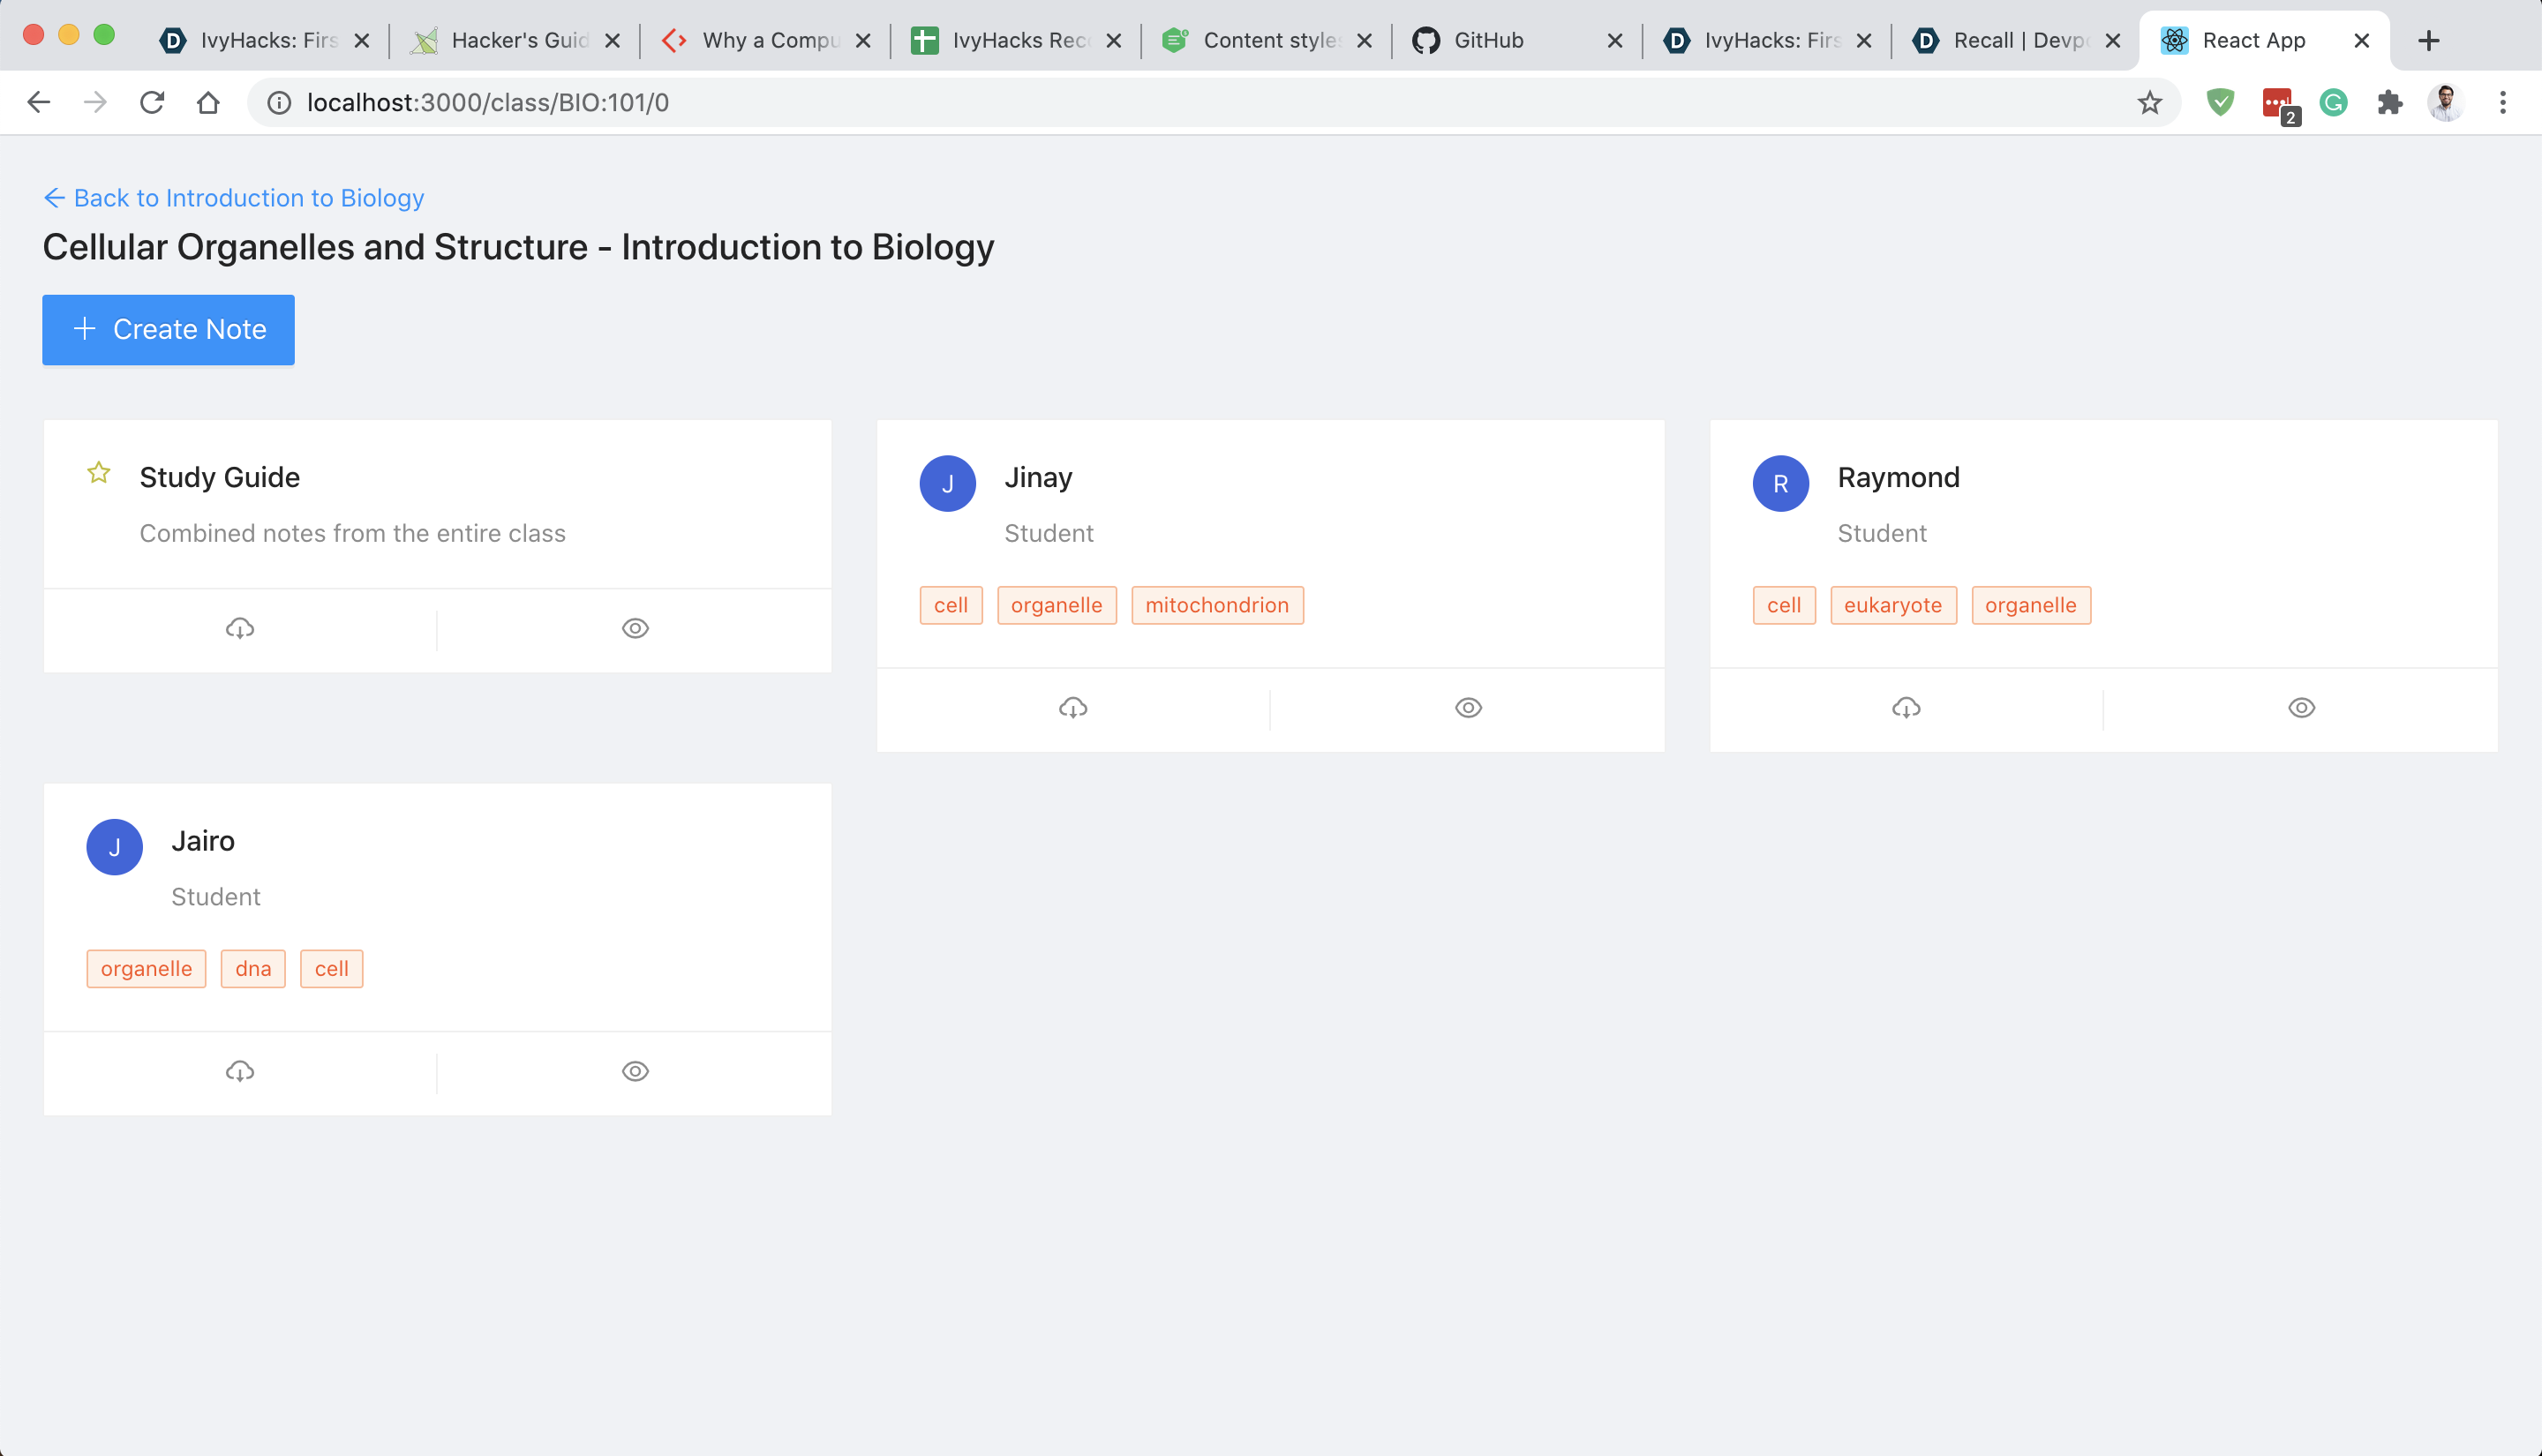
Task: Open the browser extensions puzzle icon
Action: pyautogui.click(x=2389, y=102)
